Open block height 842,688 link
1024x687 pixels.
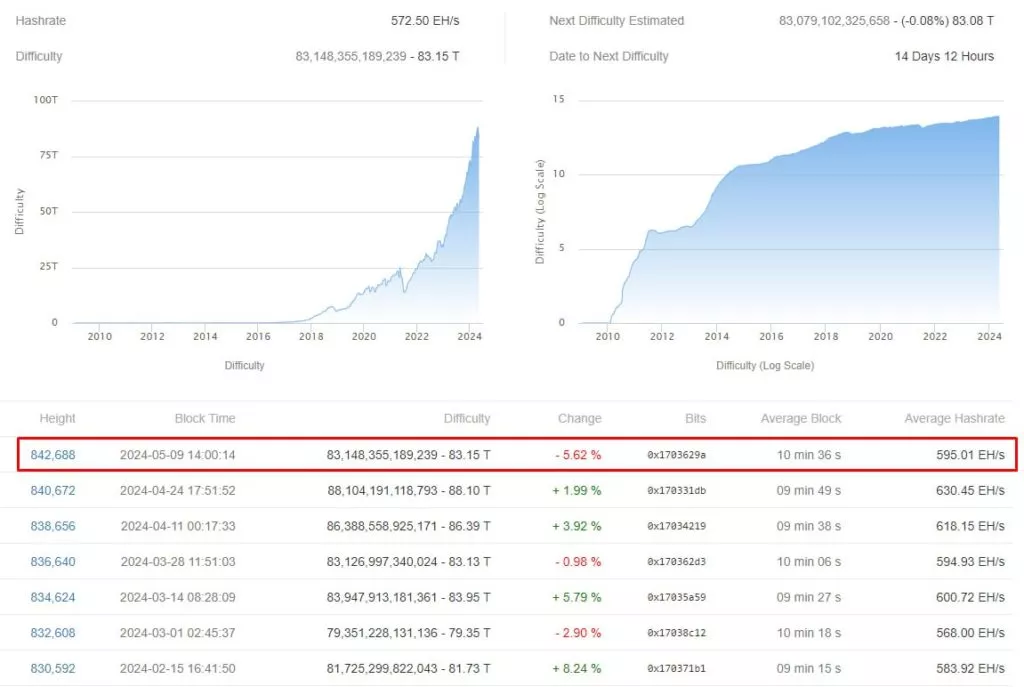(53, 455)
